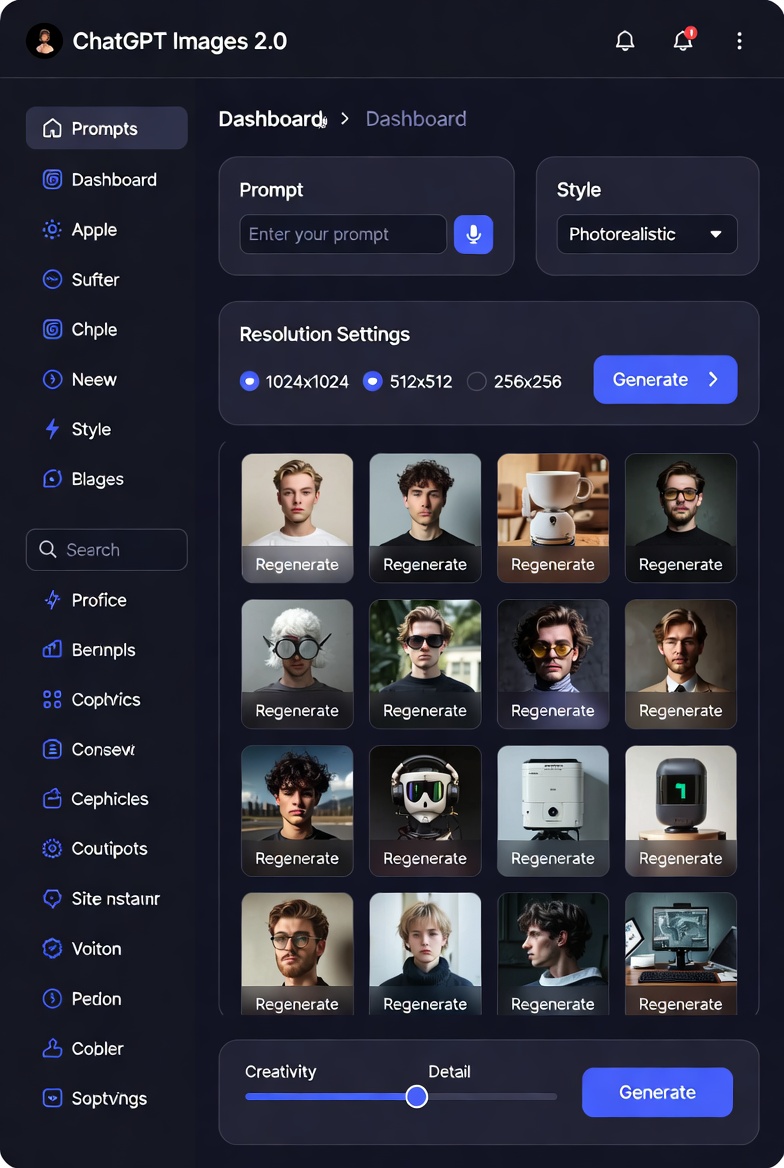Click the coin icon beside Peɗon

(x=52, y=998)
